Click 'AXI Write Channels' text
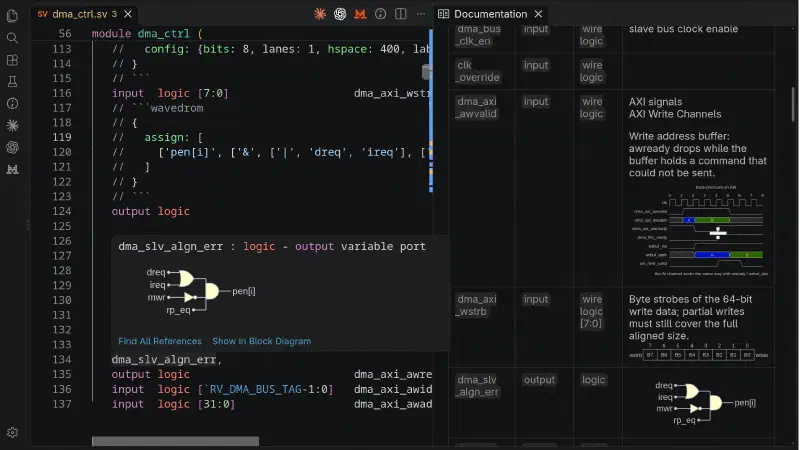Viewport: 800px width, 450px height. [674, 114]
